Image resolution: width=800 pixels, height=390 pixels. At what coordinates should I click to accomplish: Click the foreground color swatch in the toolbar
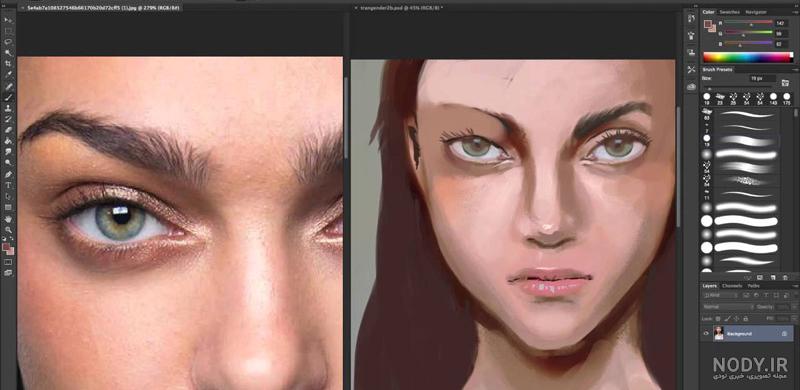click(6, 247)
